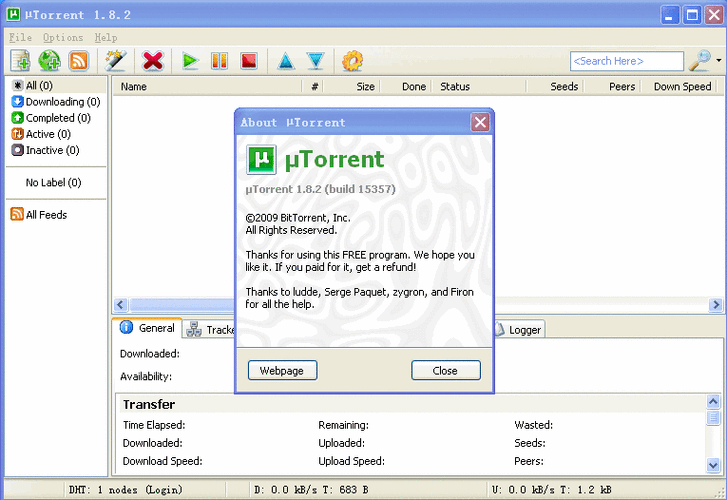The image size is (727, 500).
Task: Click the General tab
Action: click(147, 328)
